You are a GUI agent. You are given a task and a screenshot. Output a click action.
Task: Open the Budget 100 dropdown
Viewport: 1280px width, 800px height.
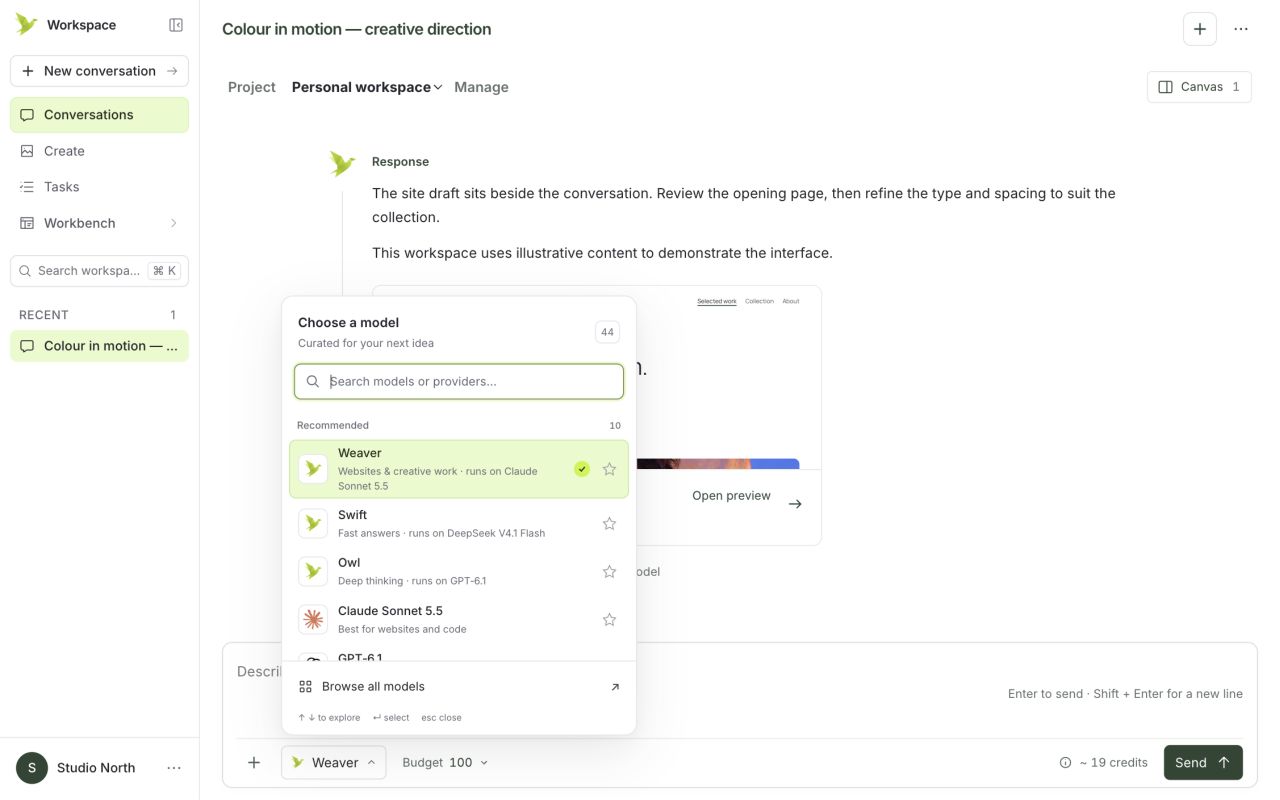coord(445,762)
